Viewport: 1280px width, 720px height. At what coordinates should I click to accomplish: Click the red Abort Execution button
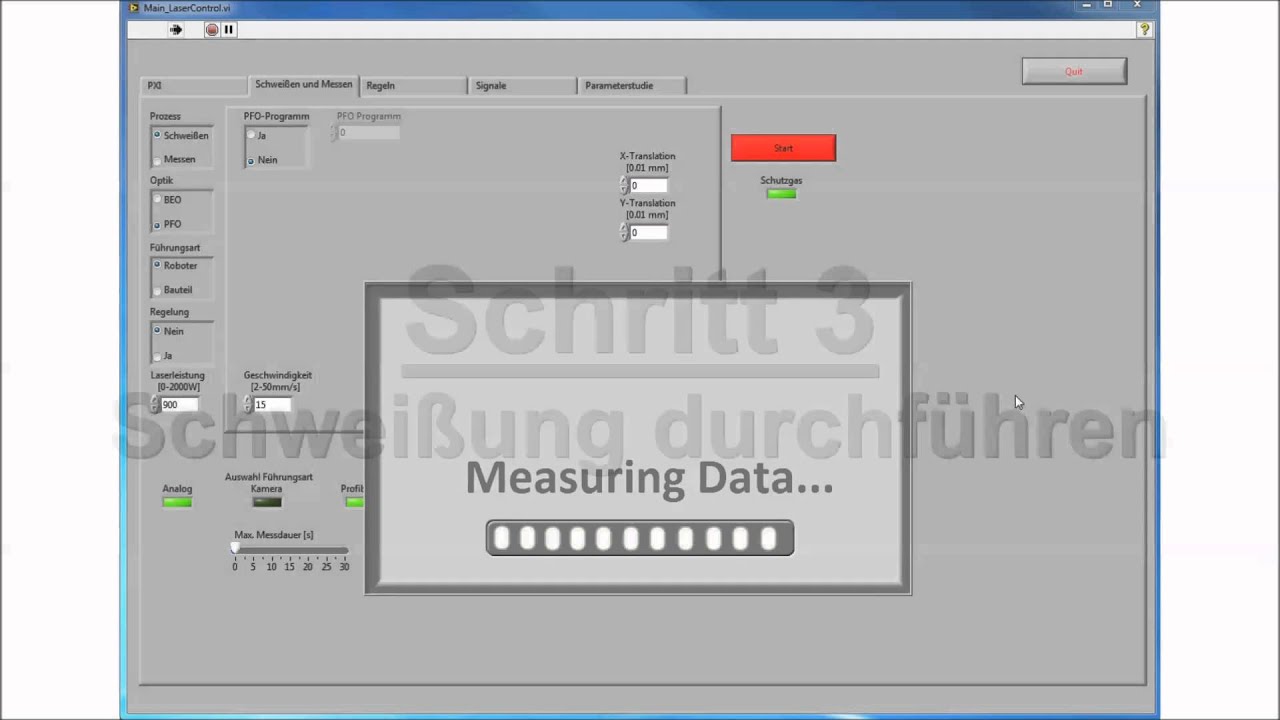212,30
